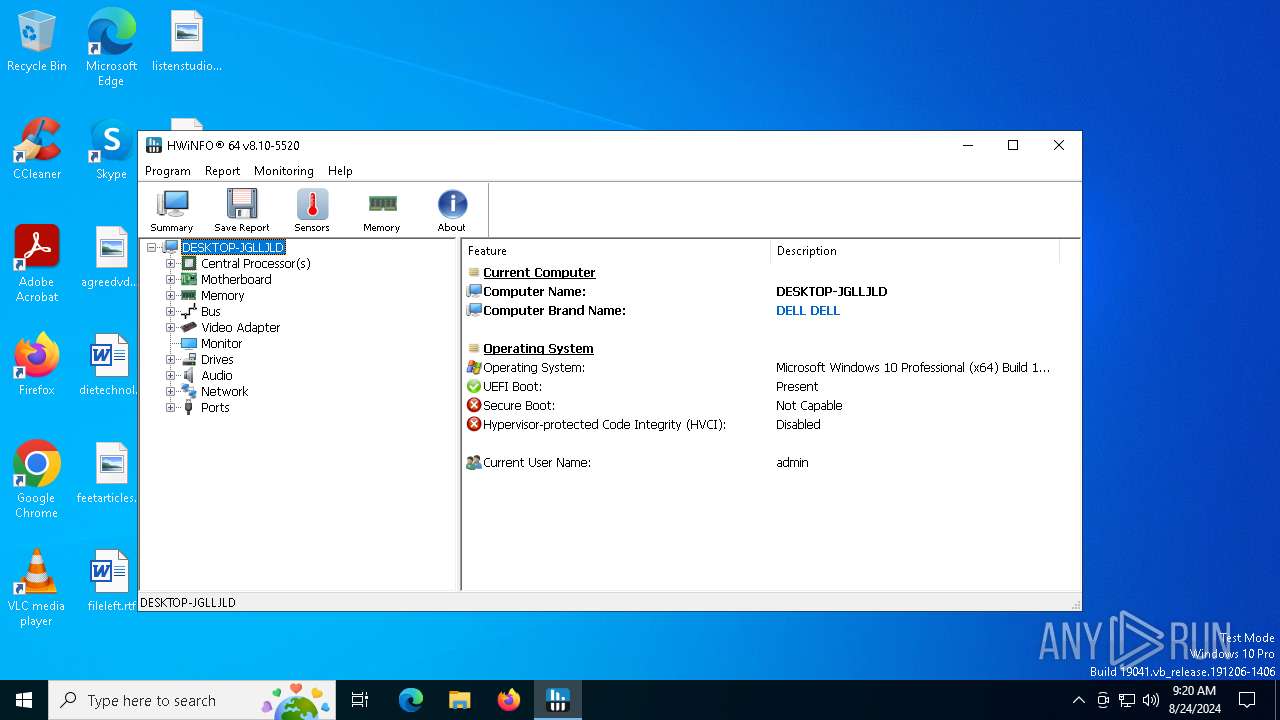Click the Microsoft Windows 10 Professional description value
Screen dimensions: 1280x720
pyautogui.click(x=913, y=367)
